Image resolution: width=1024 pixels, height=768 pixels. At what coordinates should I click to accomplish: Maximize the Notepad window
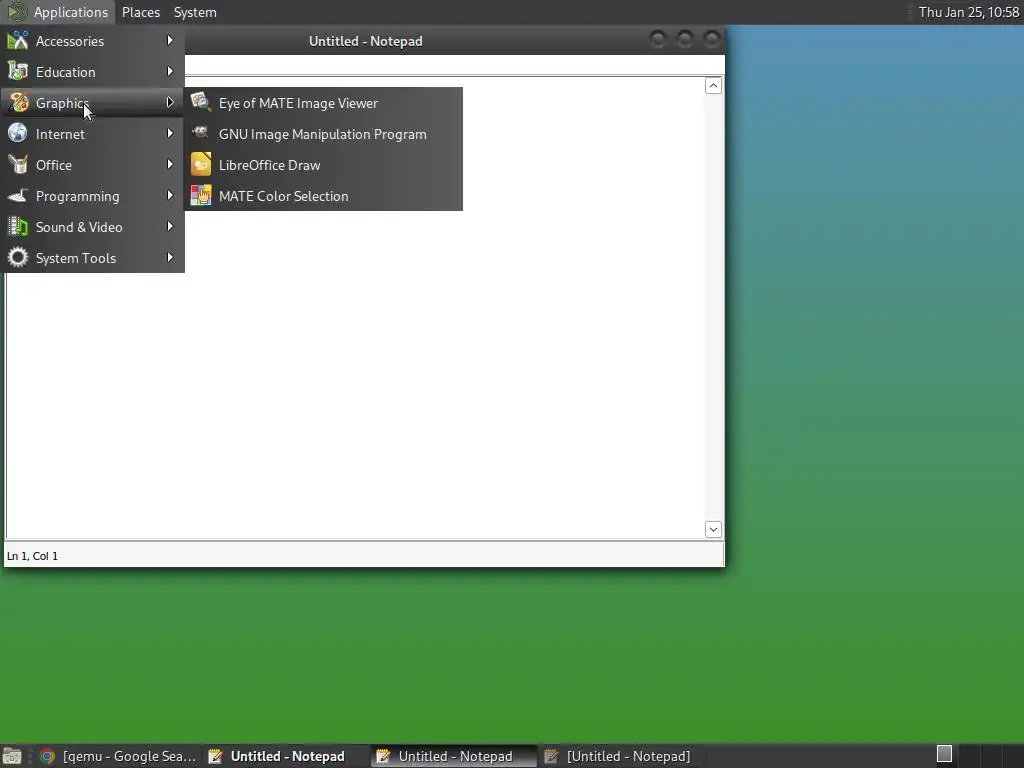point(684,40)
